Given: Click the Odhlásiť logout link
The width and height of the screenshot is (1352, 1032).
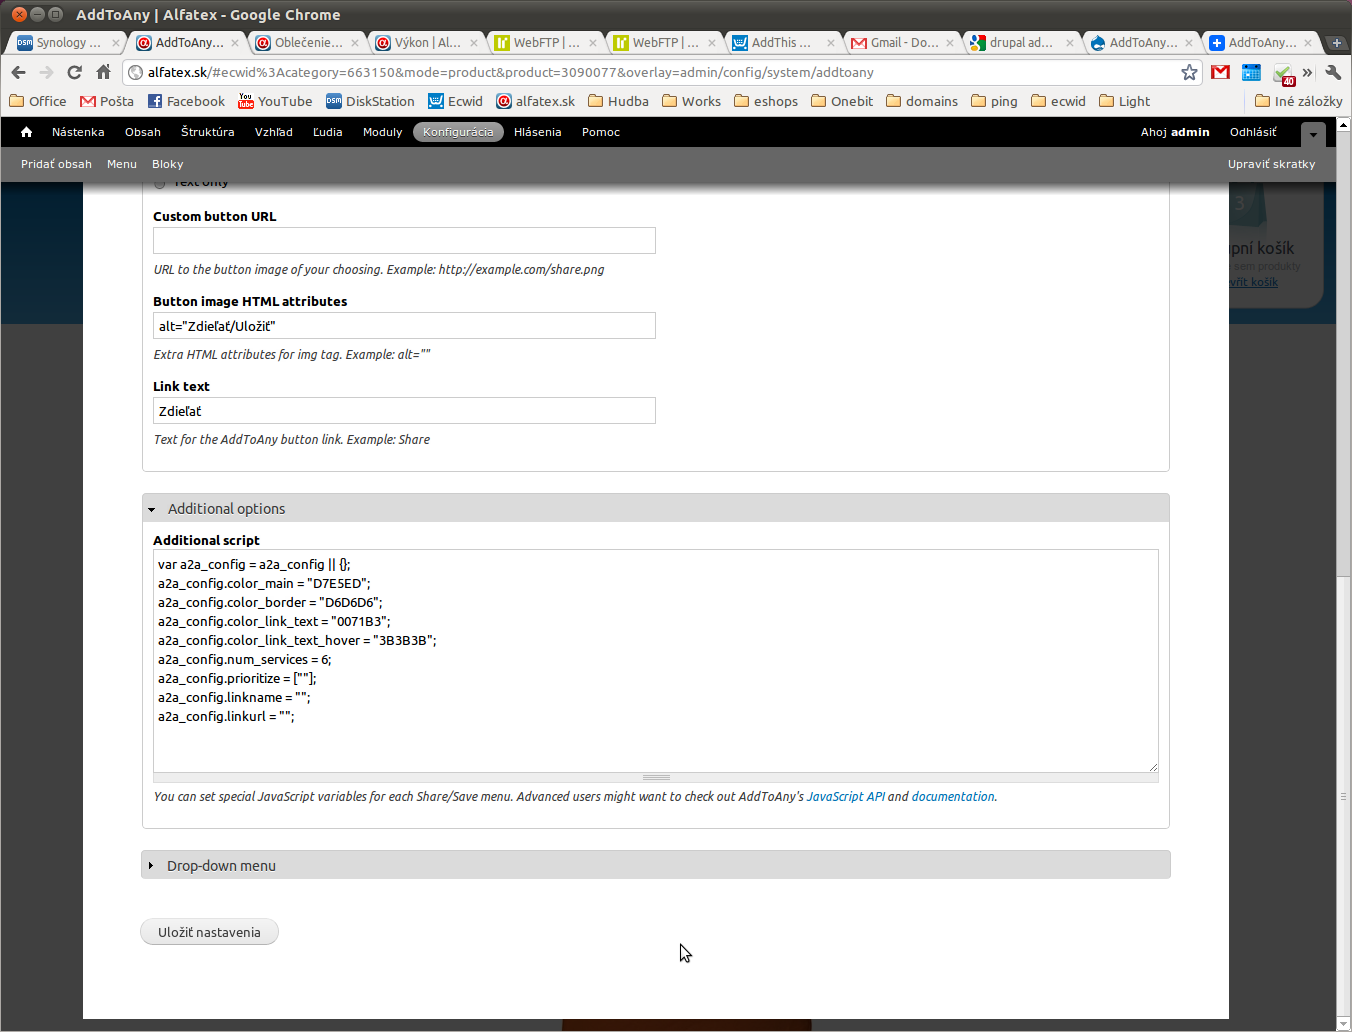Looking at the screenshot, I should [x=1253, y=132].
